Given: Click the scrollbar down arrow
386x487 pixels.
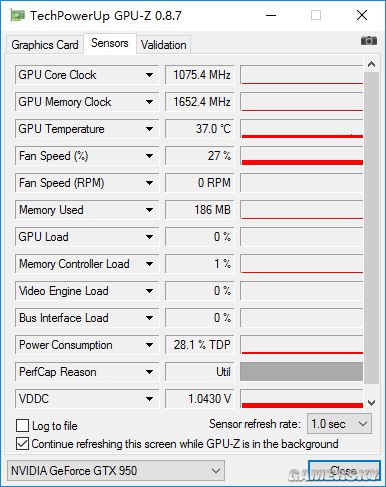Looking at the screenshot, I should click(371, 403).
